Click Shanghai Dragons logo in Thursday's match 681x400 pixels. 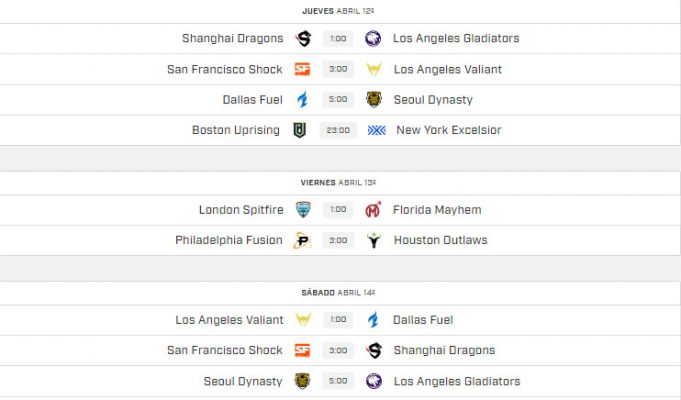[303, 39]
